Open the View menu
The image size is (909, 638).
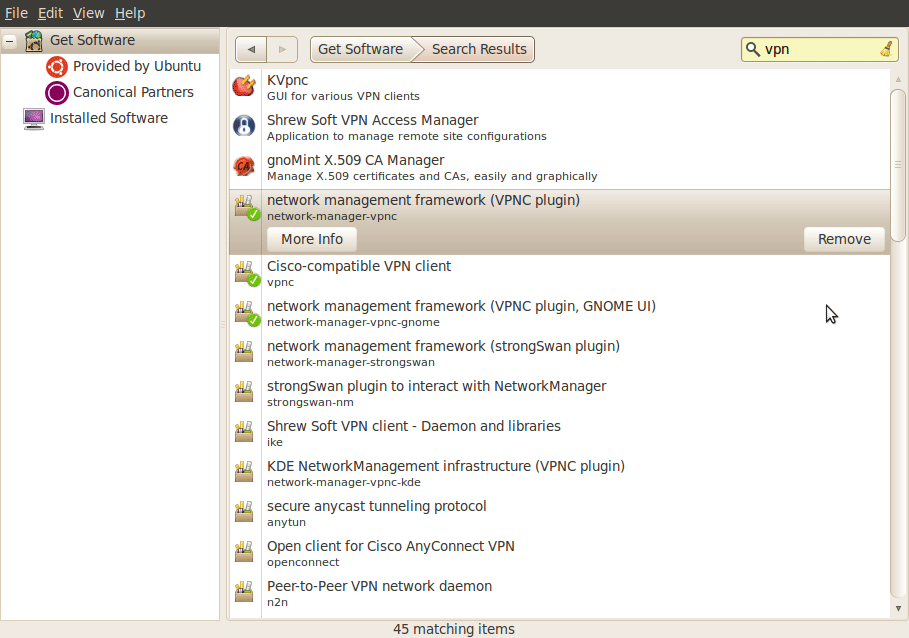click(89, 13)
